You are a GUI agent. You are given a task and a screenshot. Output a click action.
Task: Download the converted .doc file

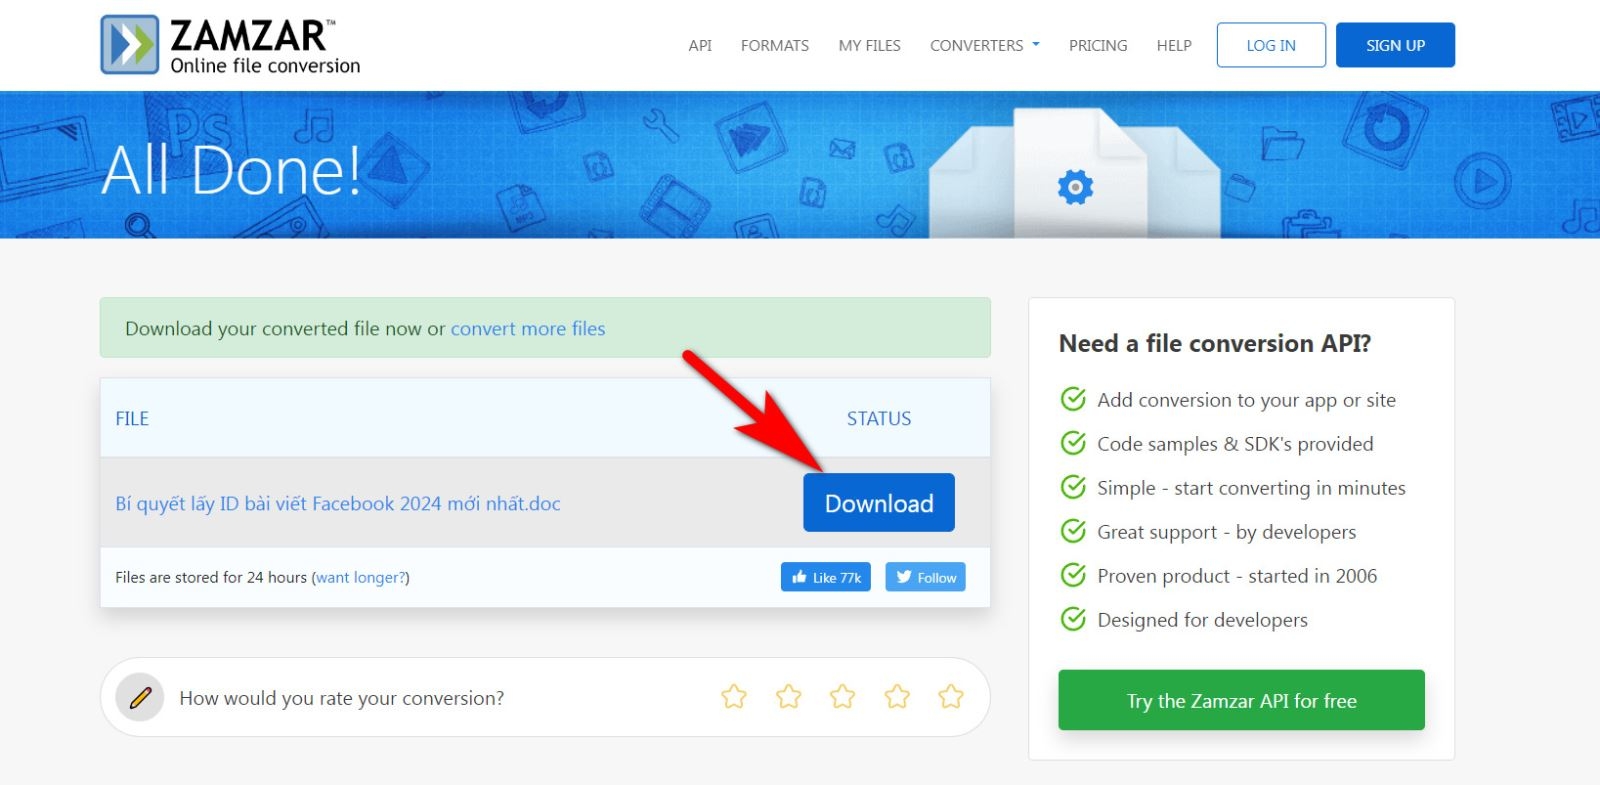pyautogui.click(x=879, y=503)
